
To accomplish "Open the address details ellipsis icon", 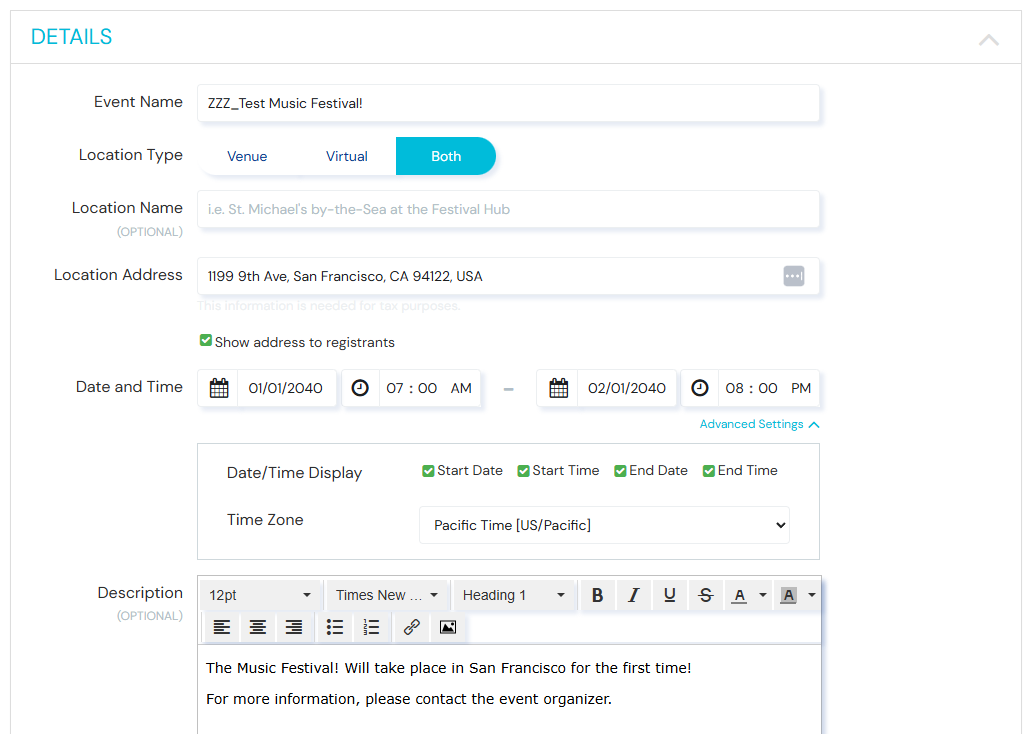I will click(794, 276).
